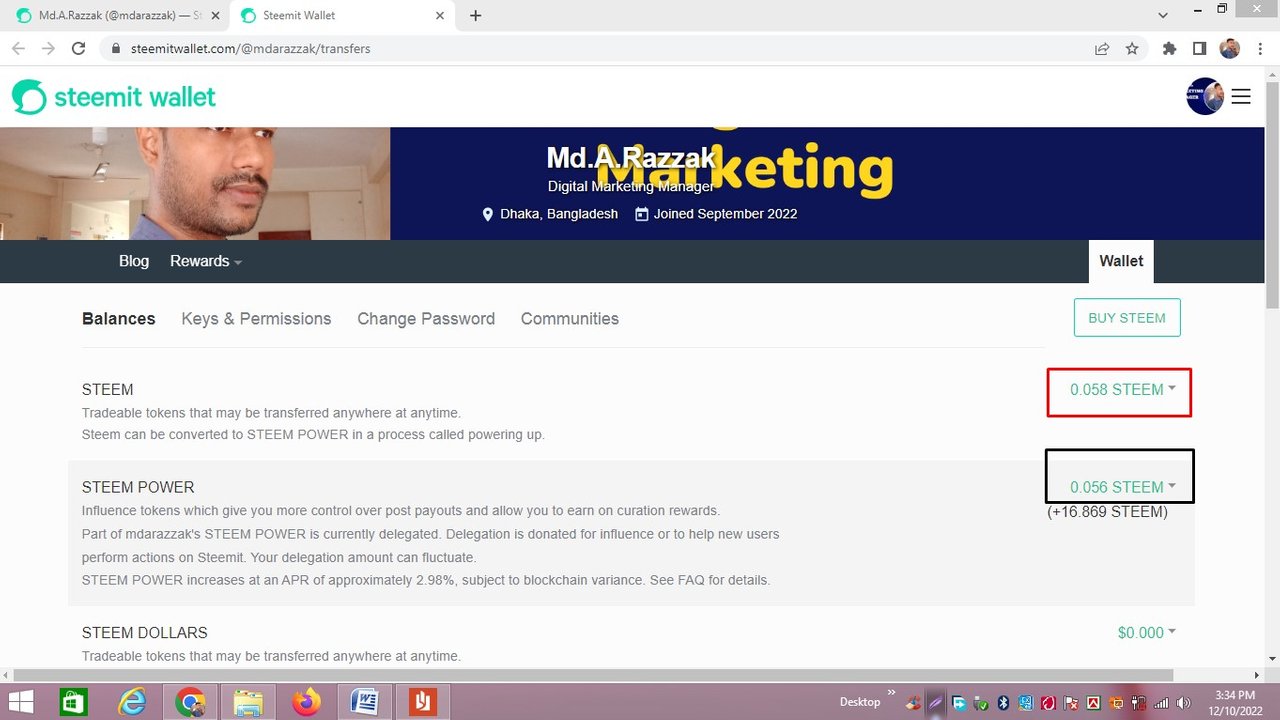This screenshot has width=1280, height=720.
Task: Open the hamburger menu in the header
Action: click(1241, 97)
